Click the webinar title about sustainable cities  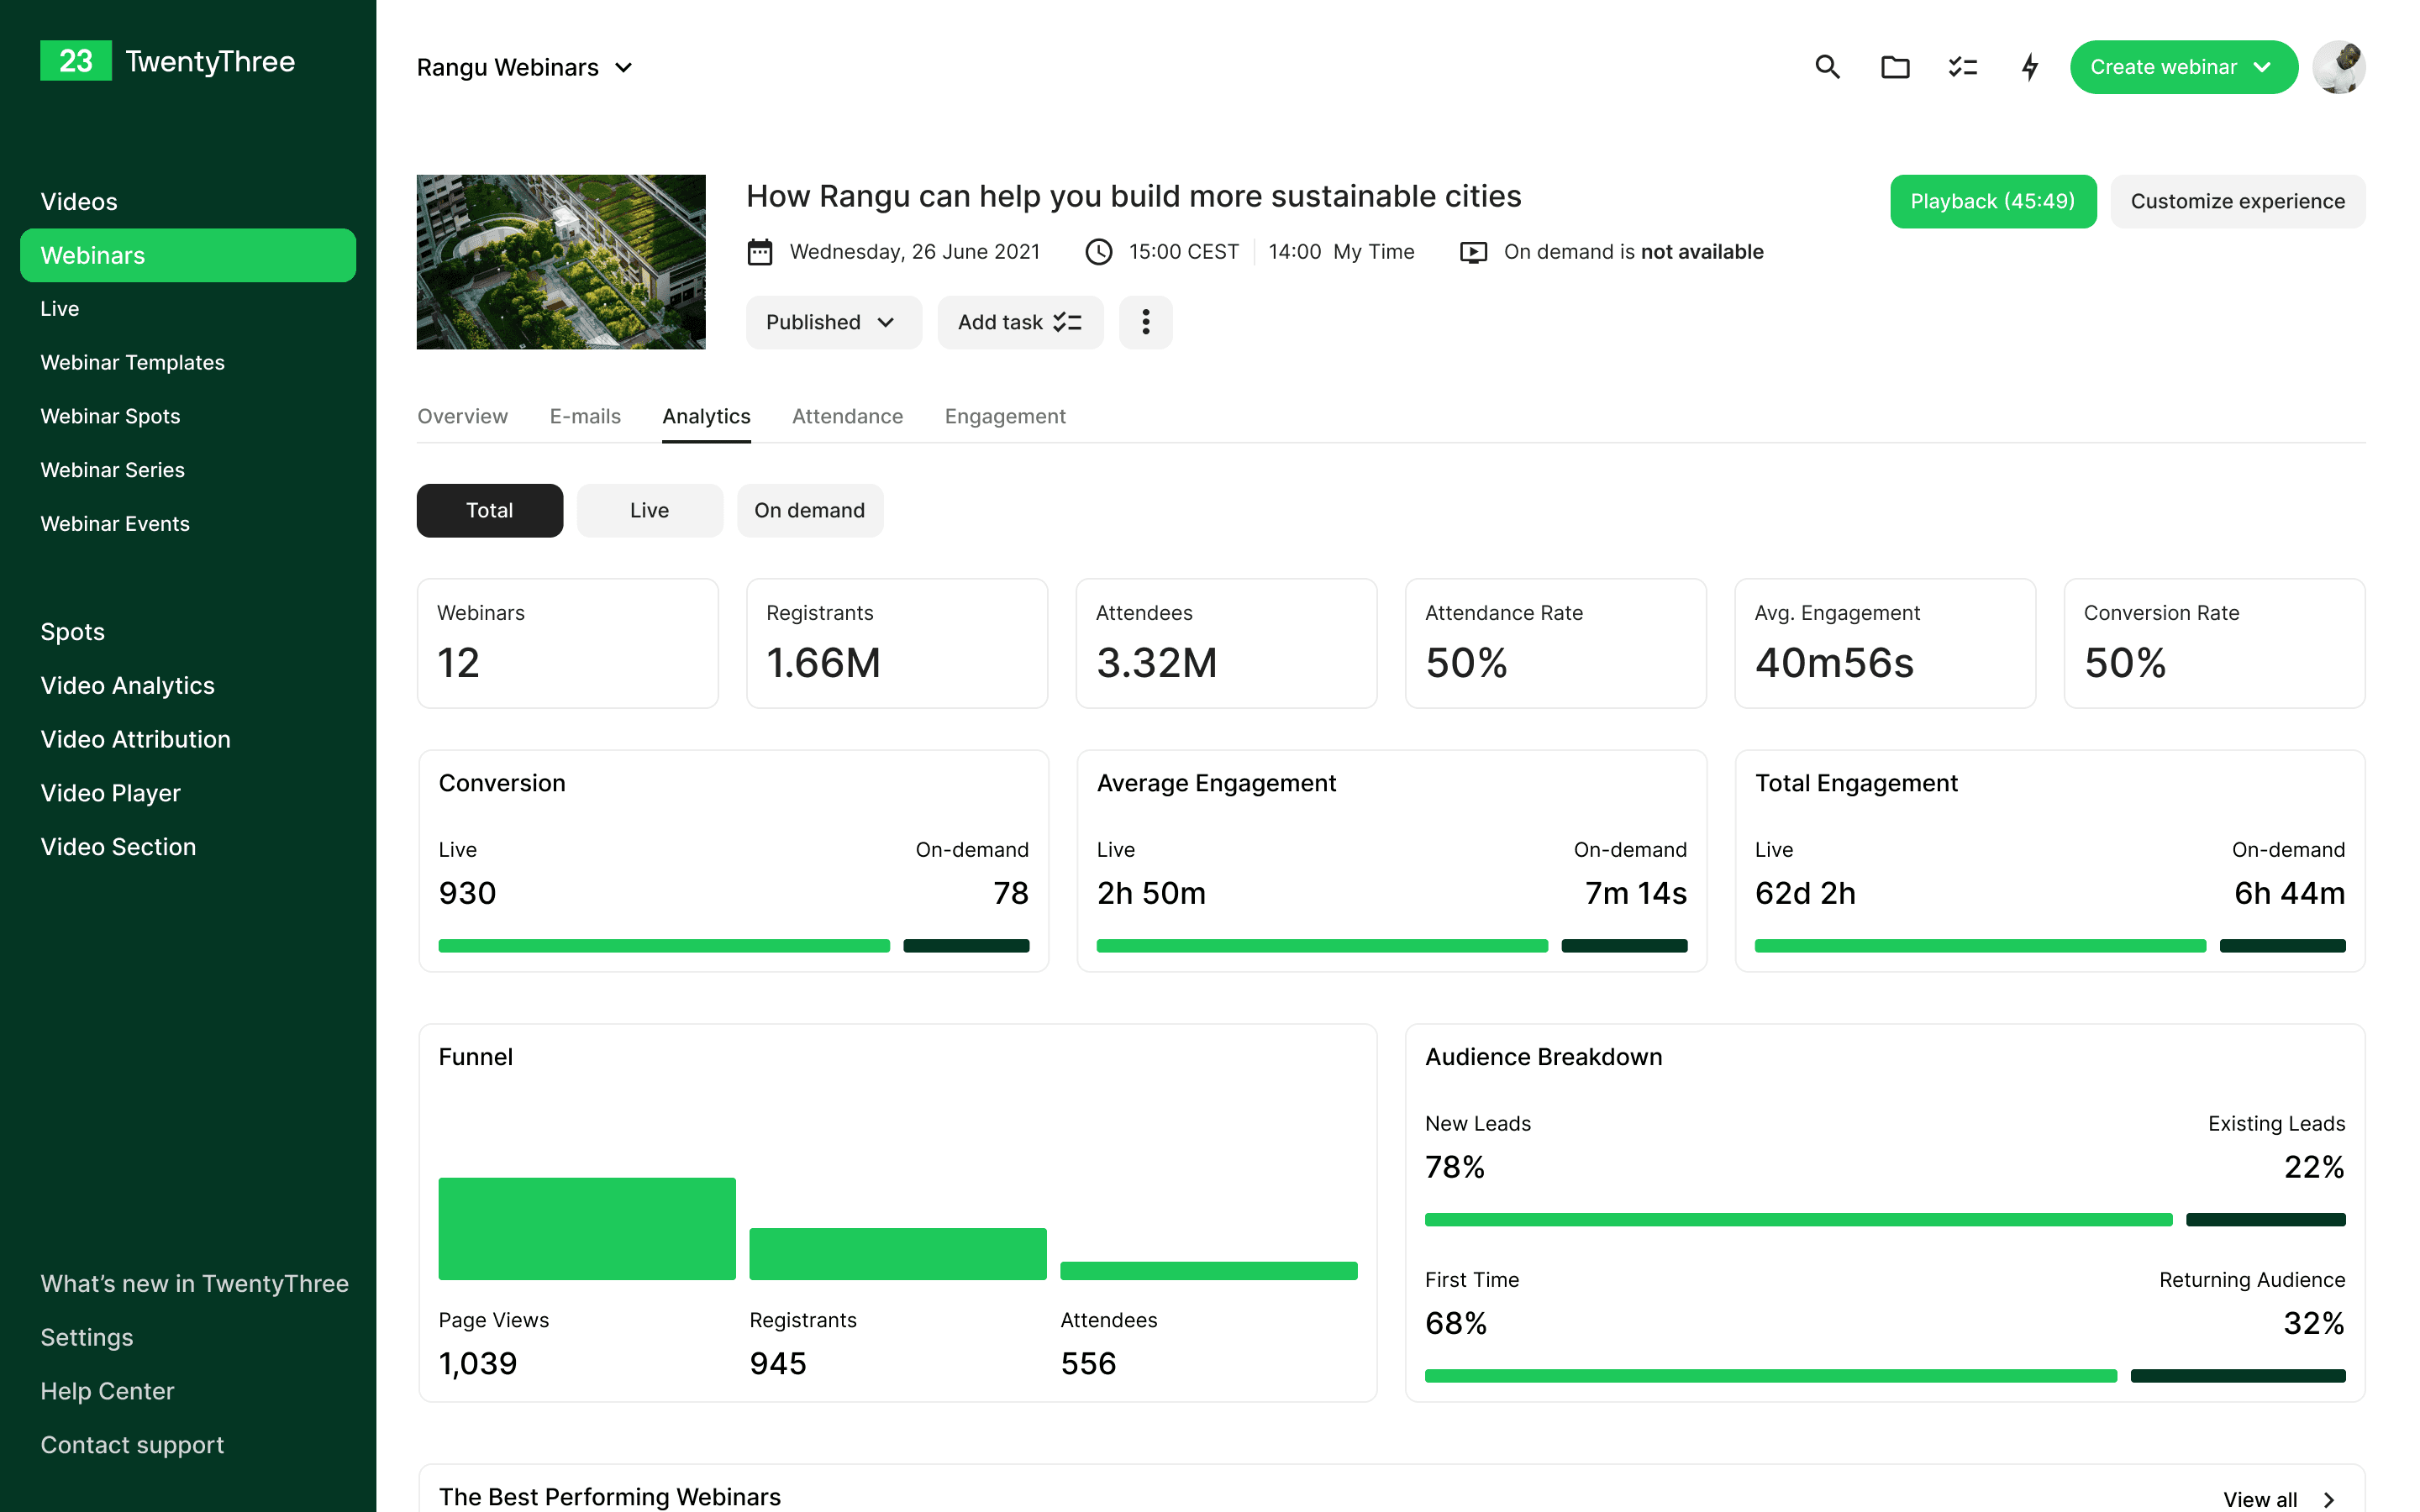(1133, 196)
